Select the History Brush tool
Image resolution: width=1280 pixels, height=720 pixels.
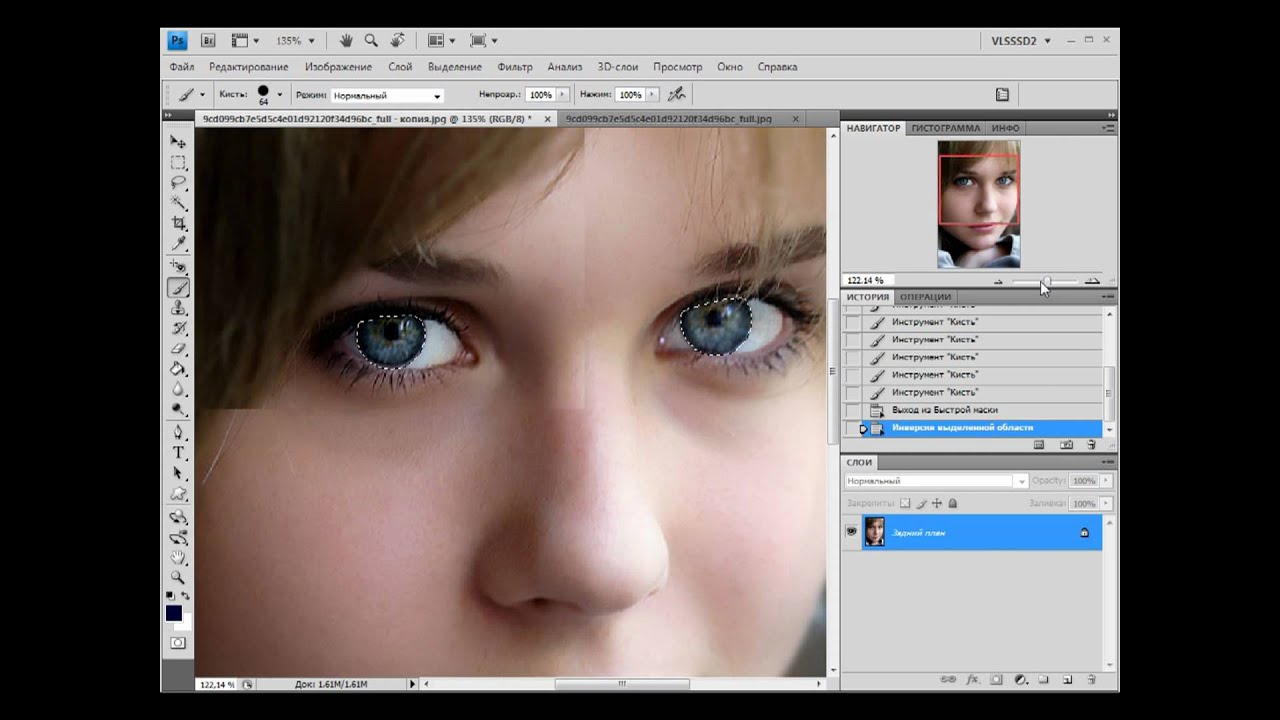pyautogui.click(x=178, y=328)
